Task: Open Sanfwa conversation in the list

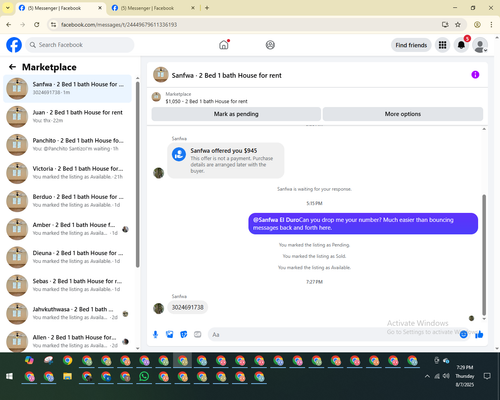Action: (67, 89)
